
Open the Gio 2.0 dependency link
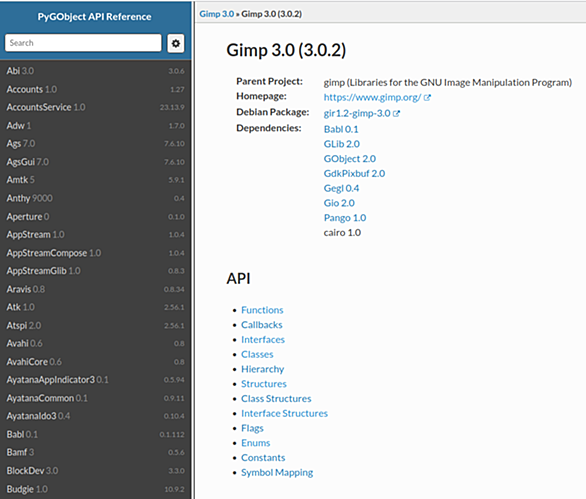pos(339,203)
